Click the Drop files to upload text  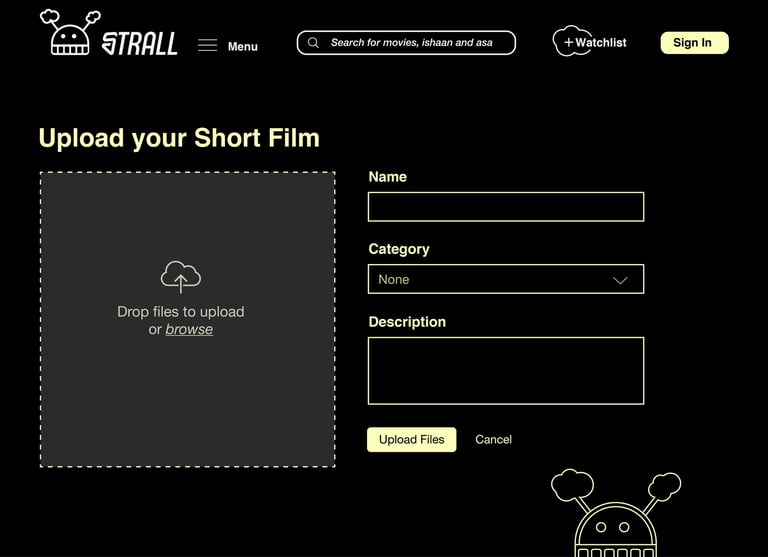tap(181, 312)
